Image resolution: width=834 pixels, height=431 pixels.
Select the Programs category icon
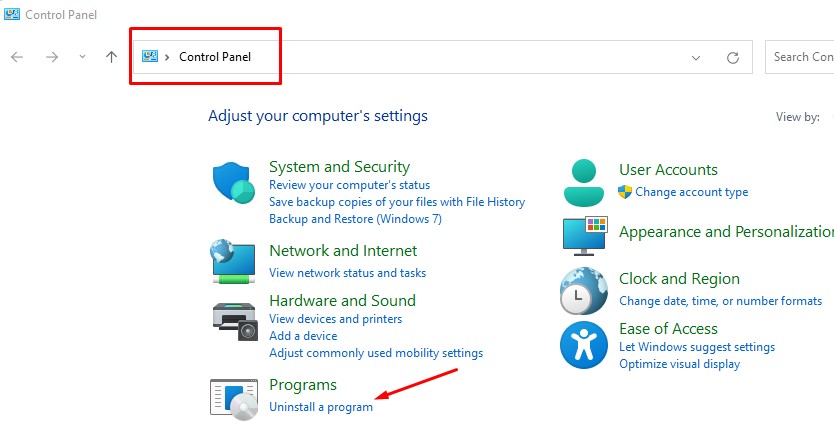235,396
